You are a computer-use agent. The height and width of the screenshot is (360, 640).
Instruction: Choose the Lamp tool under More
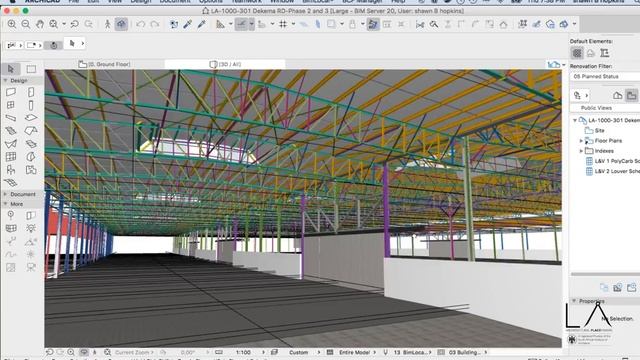pos(31,228)
